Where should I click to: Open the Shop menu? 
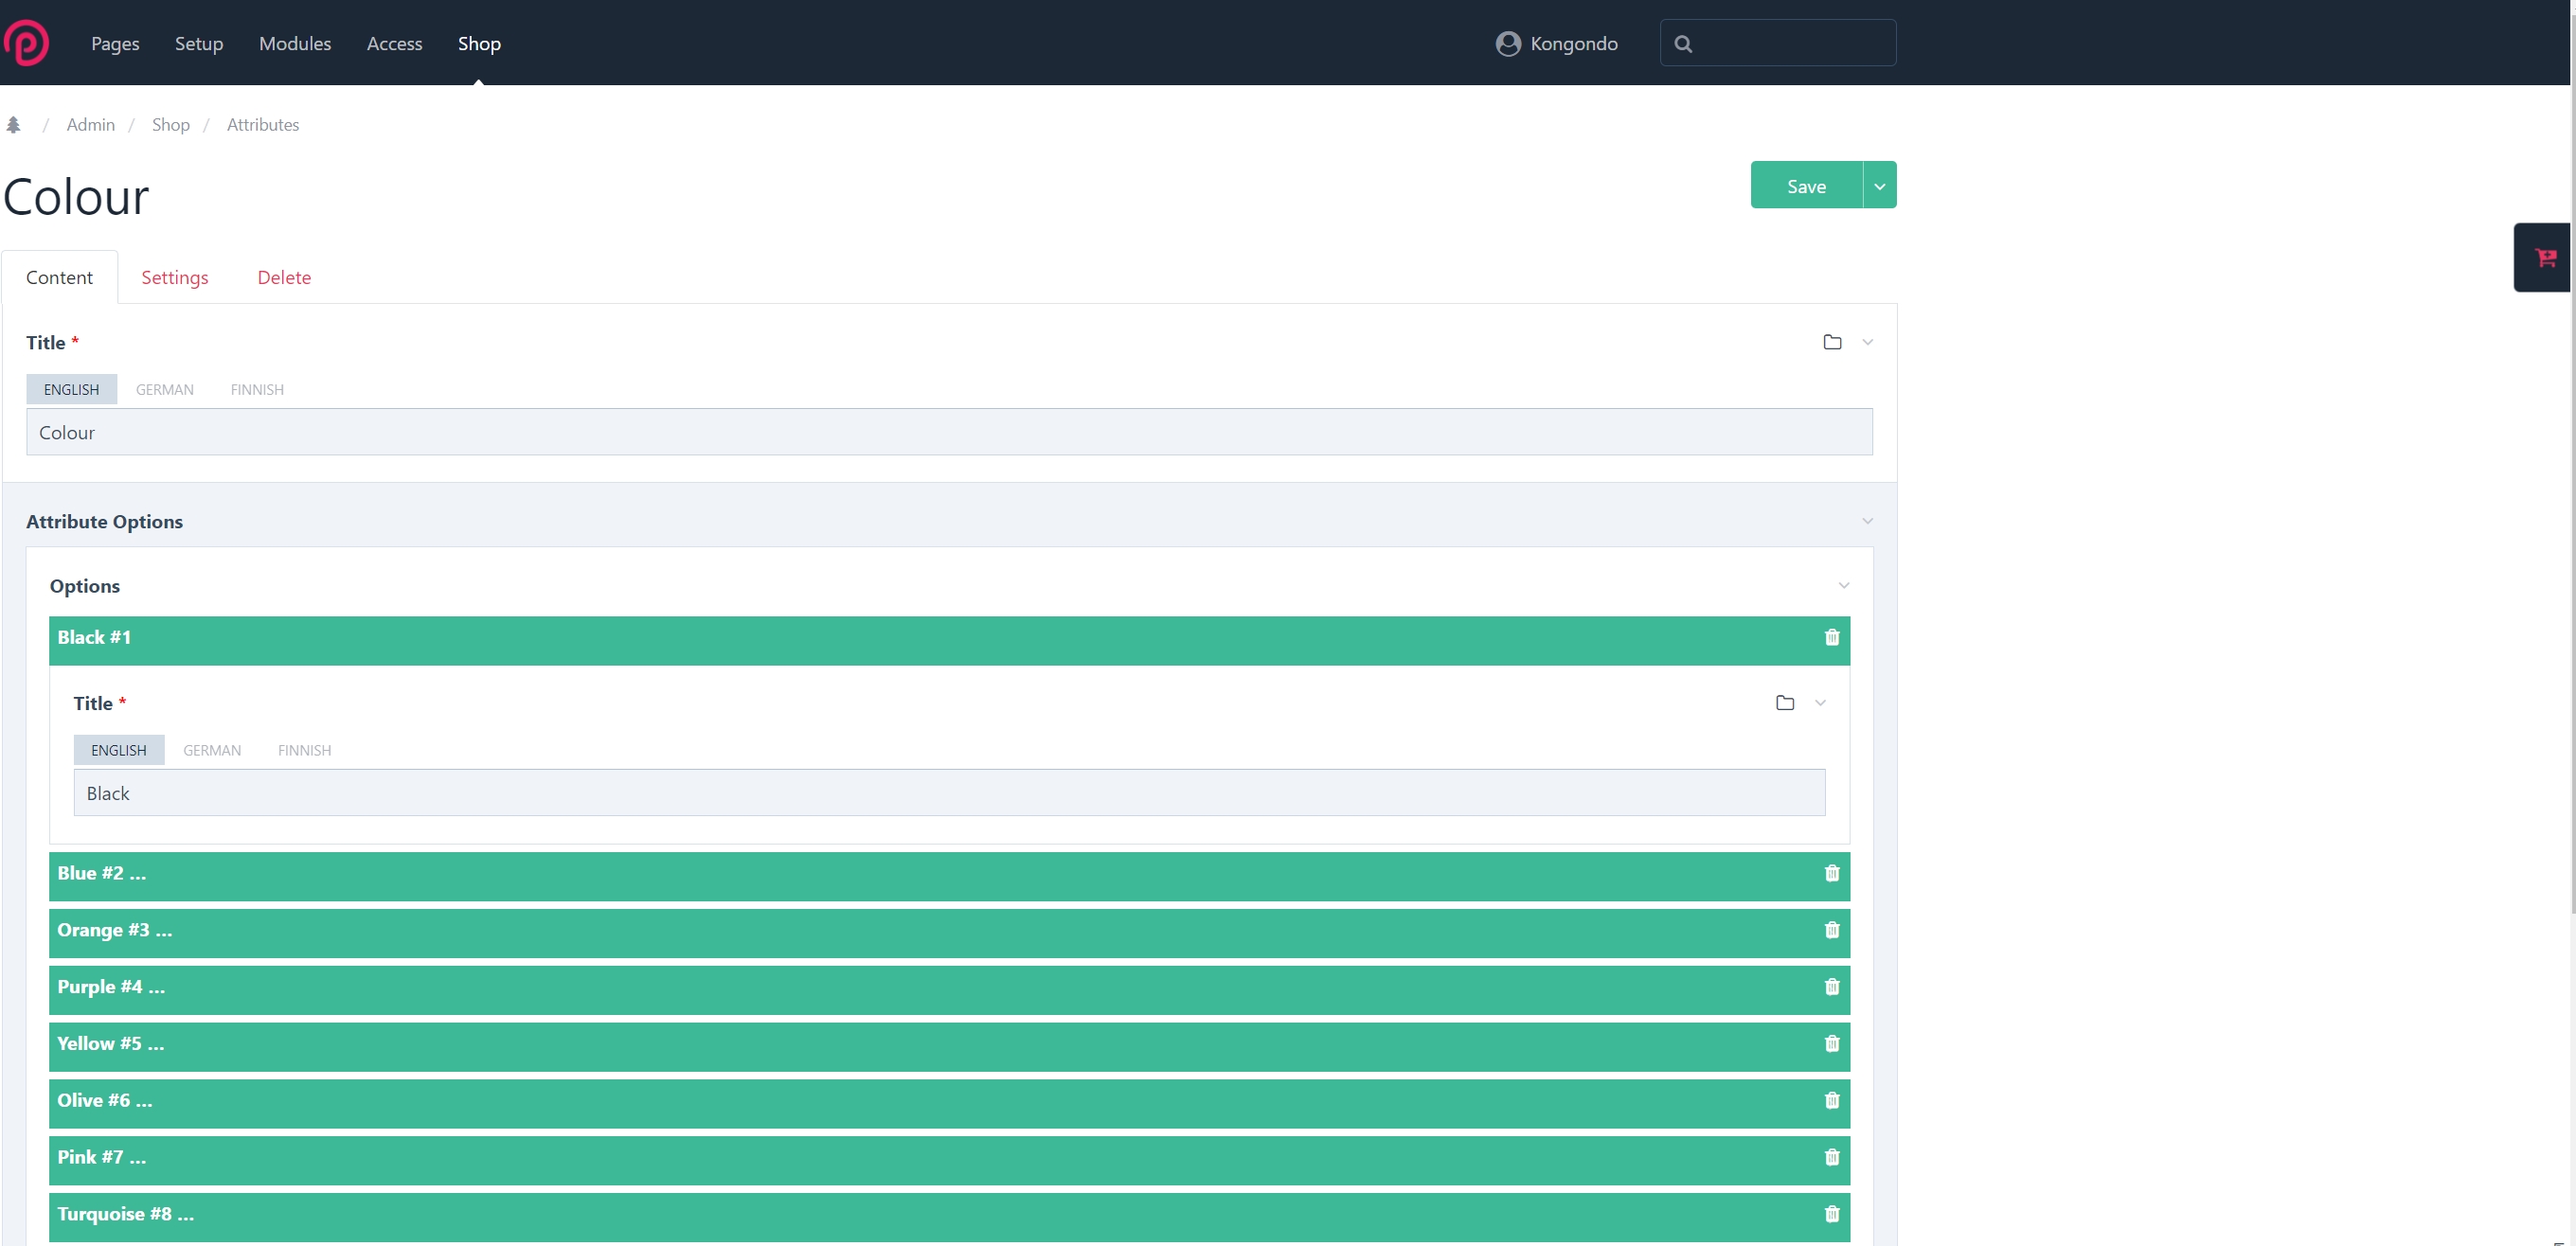479,43
